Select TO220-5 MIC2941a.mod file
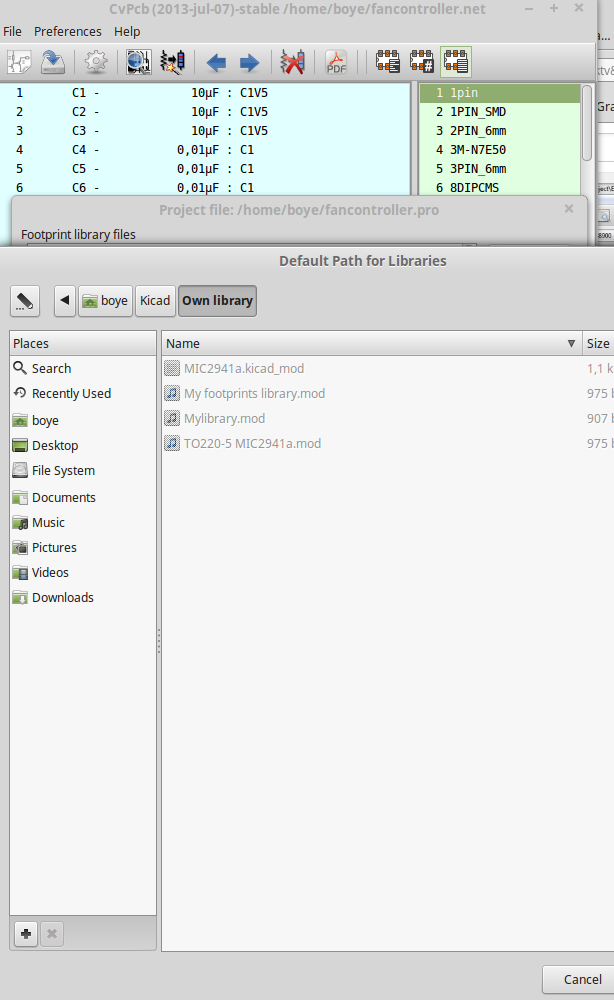The image size is (614, 1000). [x=388, y=443]
